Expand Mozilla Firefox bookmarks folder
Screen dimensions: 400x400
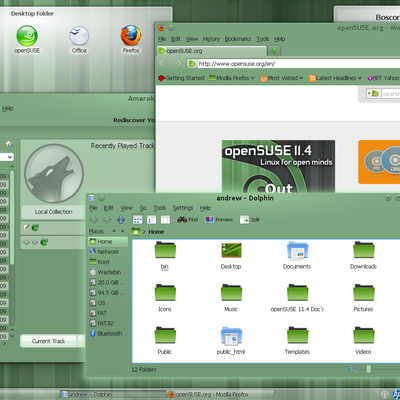click(232, 78)
